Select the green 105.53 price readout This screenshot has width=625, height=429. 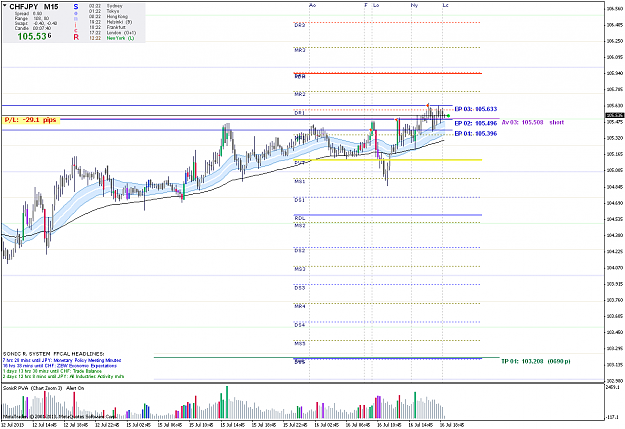coord(32,36)
